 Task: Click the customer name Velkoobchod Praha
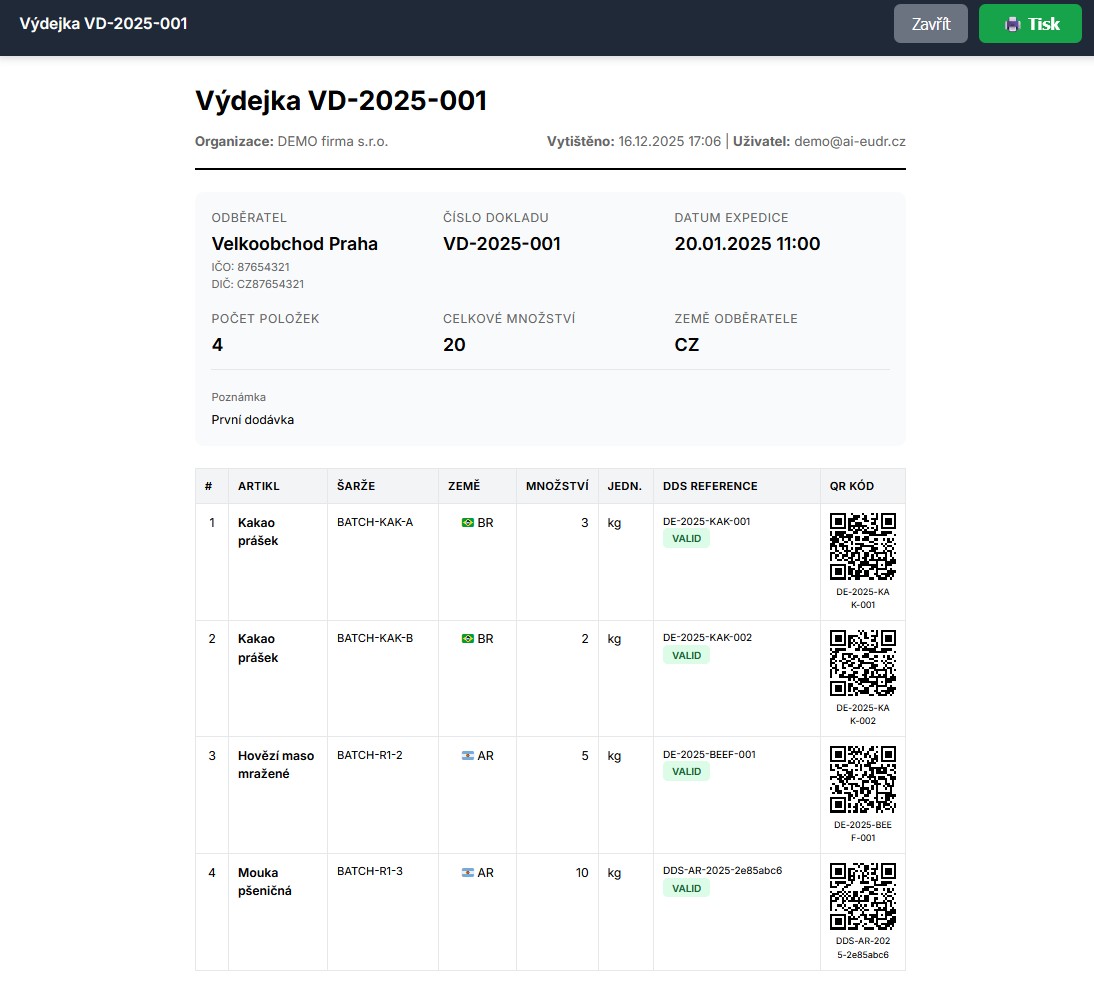(x=295, y=244)
